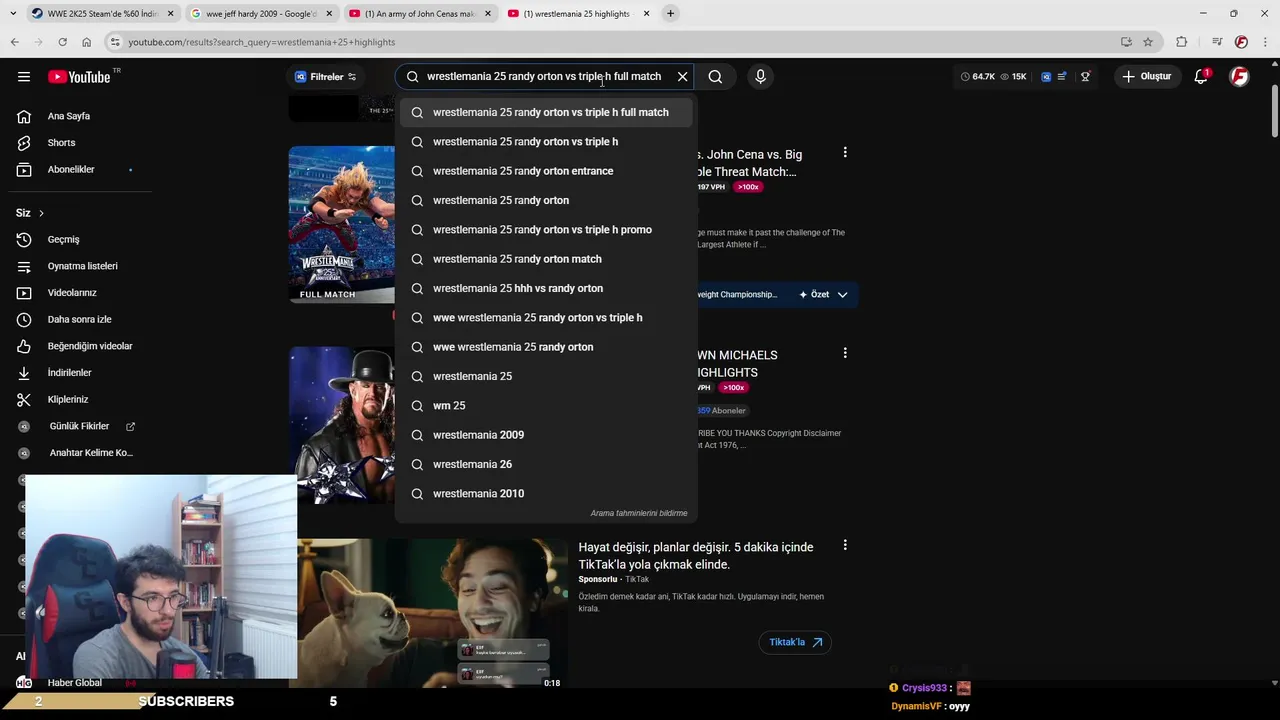The width and height of the screenshot is (1280, 720).
Task: Open the browser extensions puzzle icon
Action: [x=1182, y=42]
